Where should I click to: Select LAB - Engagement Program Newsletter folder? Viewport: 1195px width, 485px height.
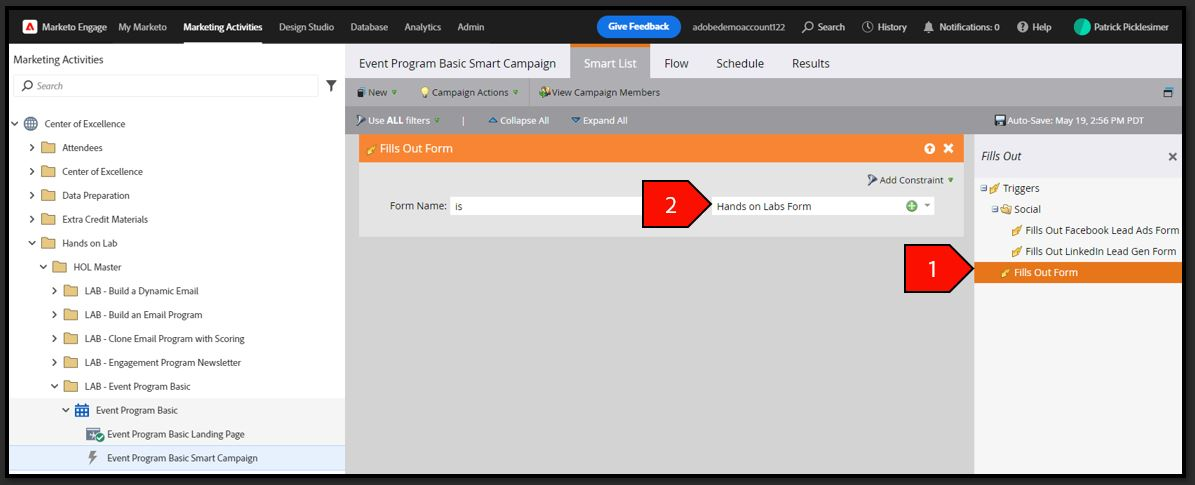[x=163, y=362]
